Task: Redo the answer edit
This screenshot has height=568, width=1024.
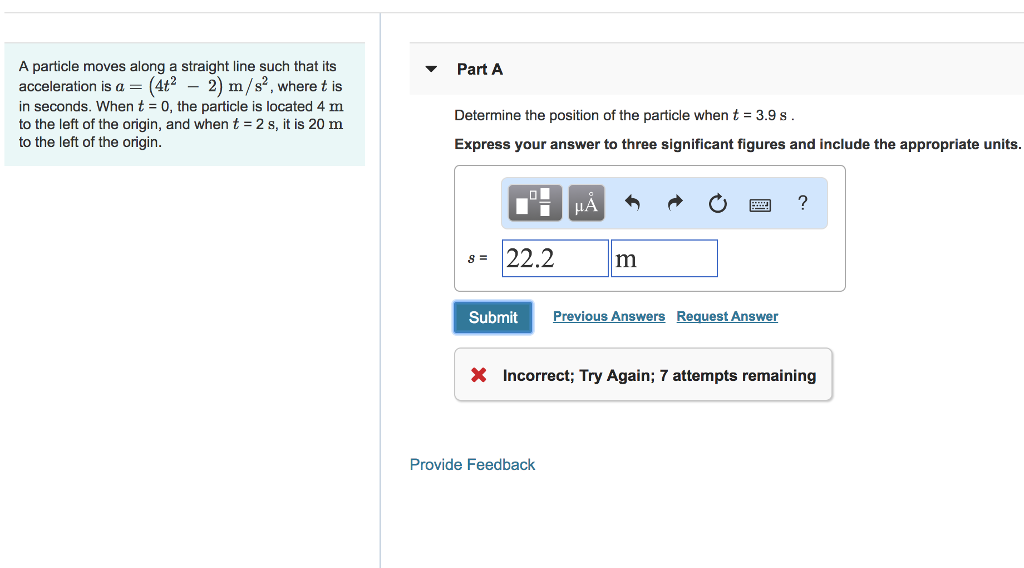Action: (x=675, y=204)
